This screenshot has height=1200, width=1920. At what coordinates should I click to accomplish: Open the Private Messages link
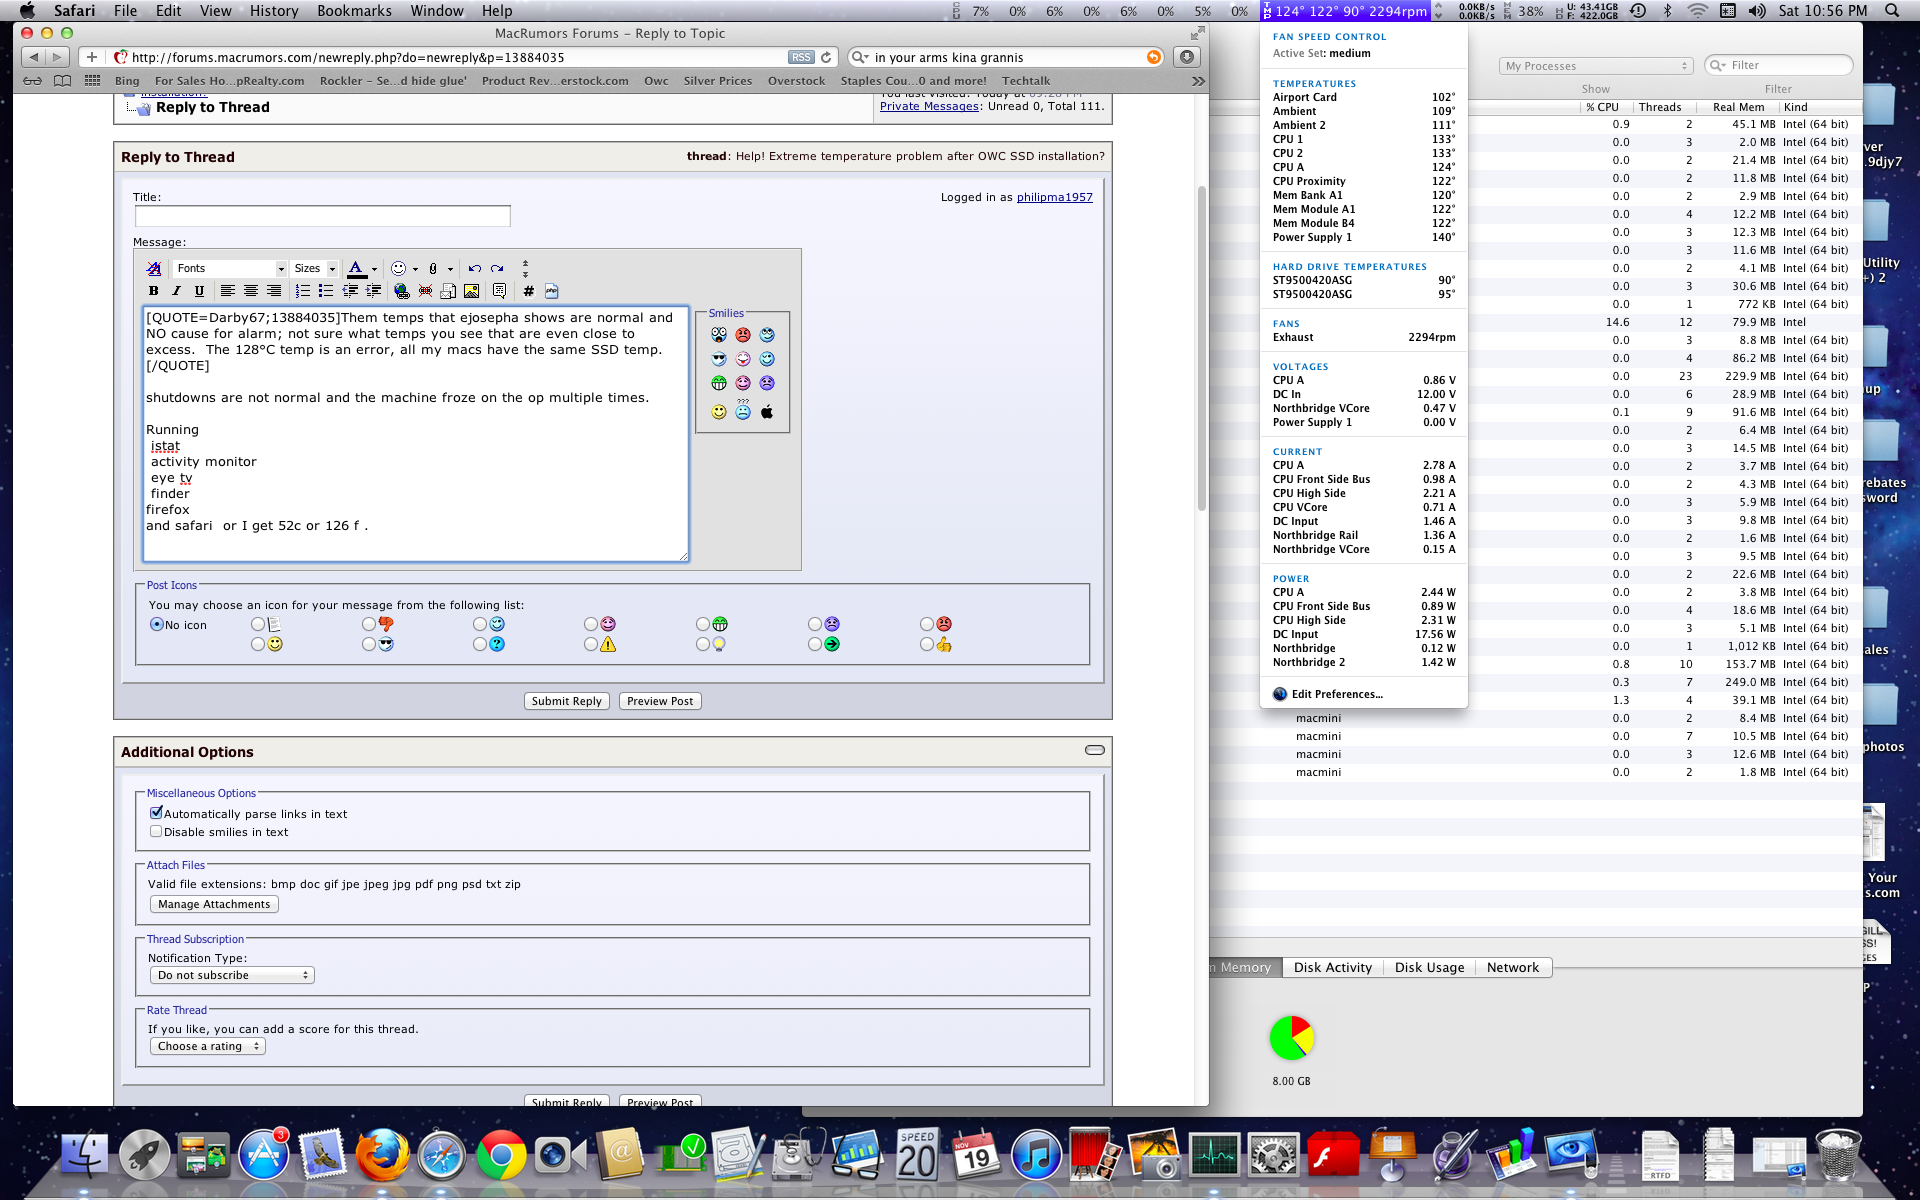point(929,106)
